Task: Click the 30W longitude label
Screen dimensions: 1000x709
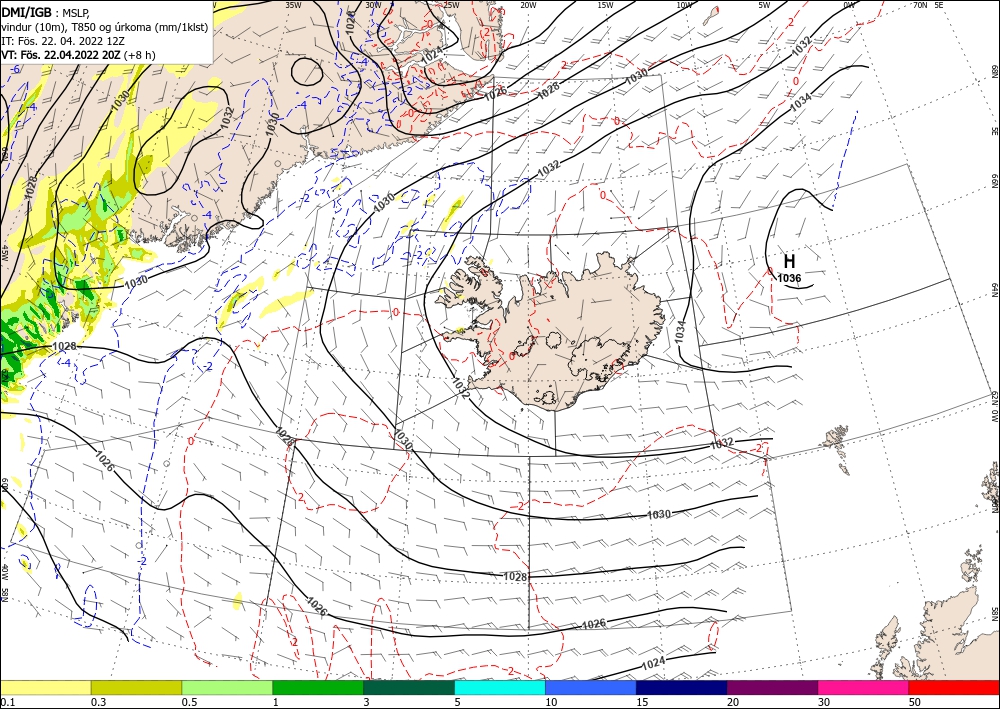Action: tap(373, 5)
